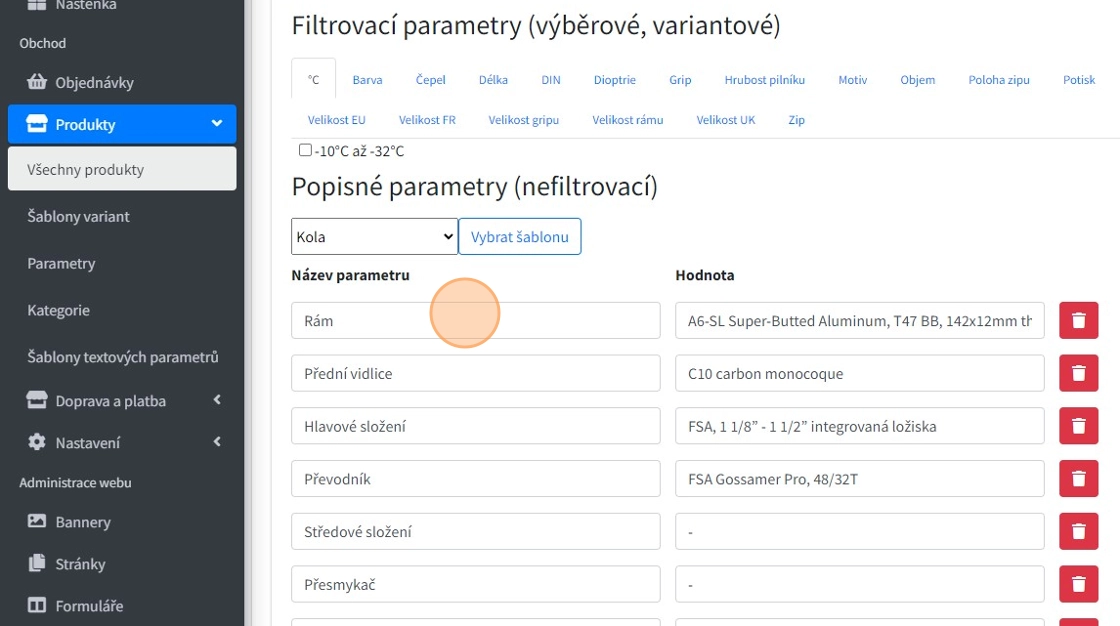Click the Přední vidlice value input field
The image size is (1120, 626).
[859, 373]
